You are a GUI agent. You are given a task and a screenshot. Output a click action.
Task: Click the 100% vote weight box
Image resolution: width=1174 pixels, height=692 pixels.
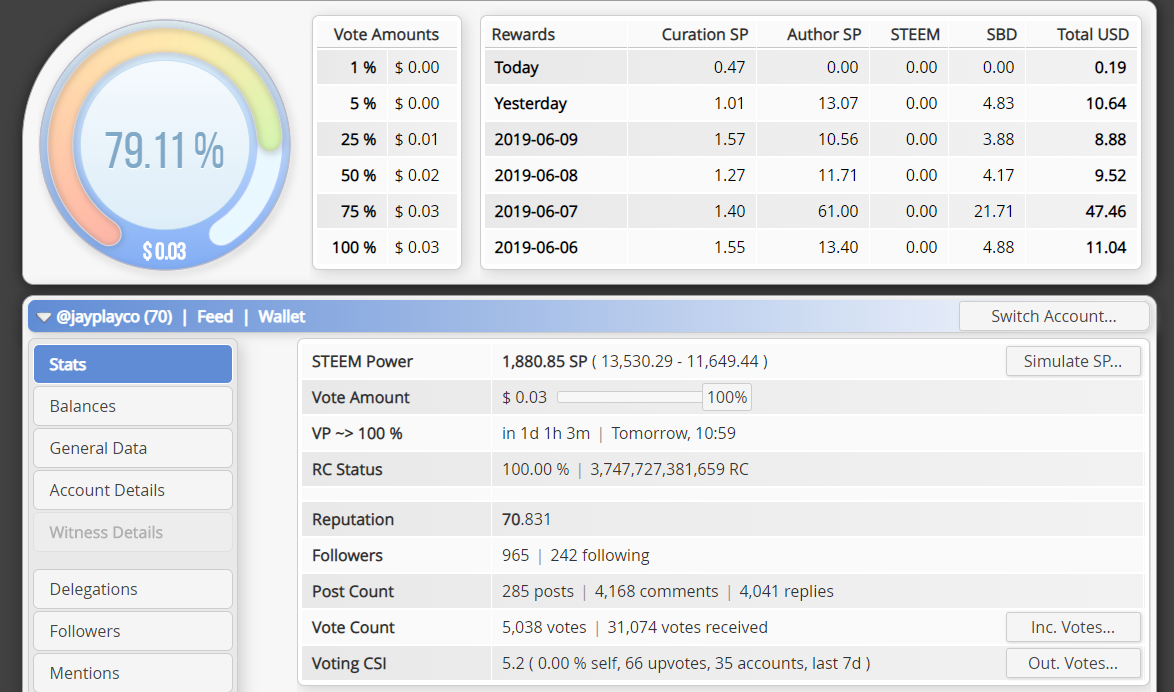pyautogui.click(x=727, y=397)
